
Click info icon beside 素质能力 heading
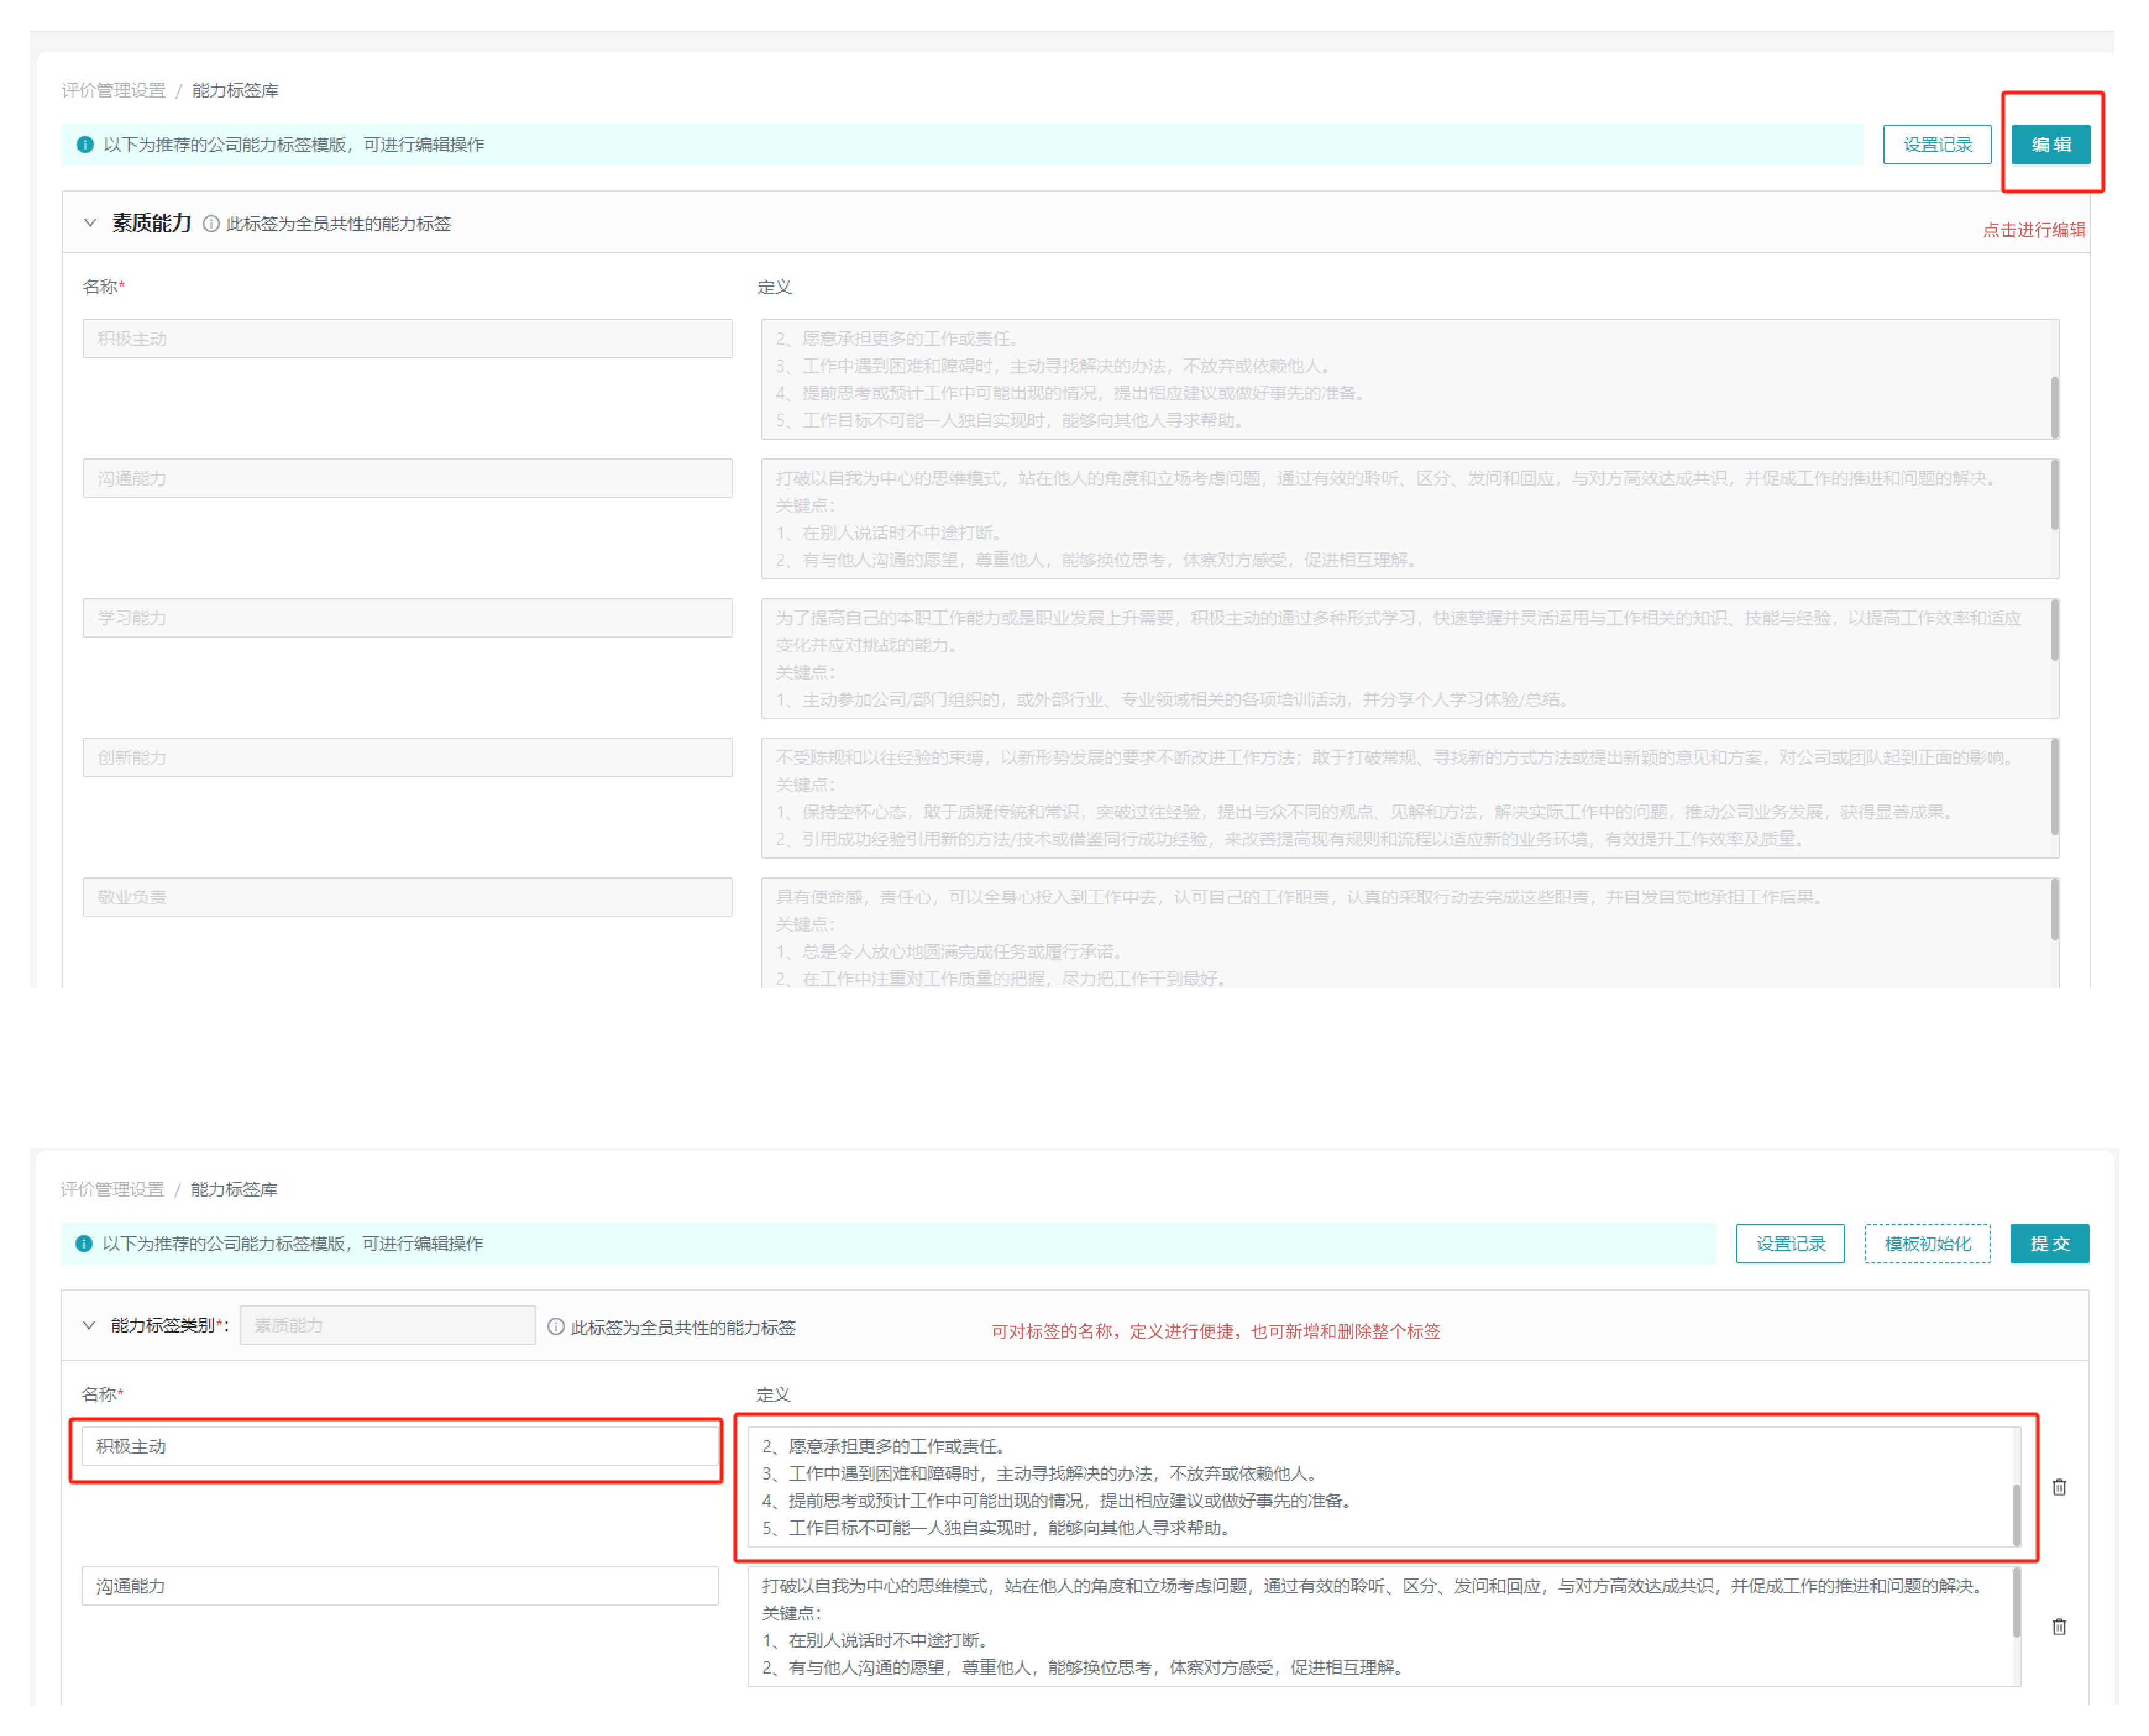[x=211, y=224]
